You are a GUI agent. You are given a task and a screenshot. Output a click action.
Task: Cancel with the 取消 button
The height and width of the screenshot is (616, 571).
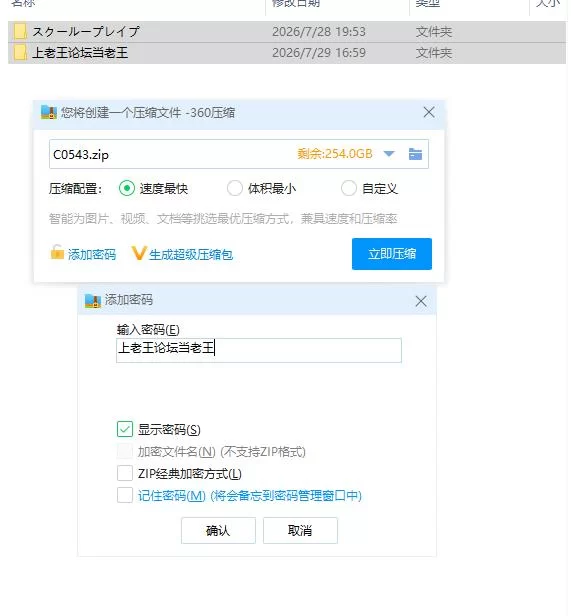coord(300,531)
